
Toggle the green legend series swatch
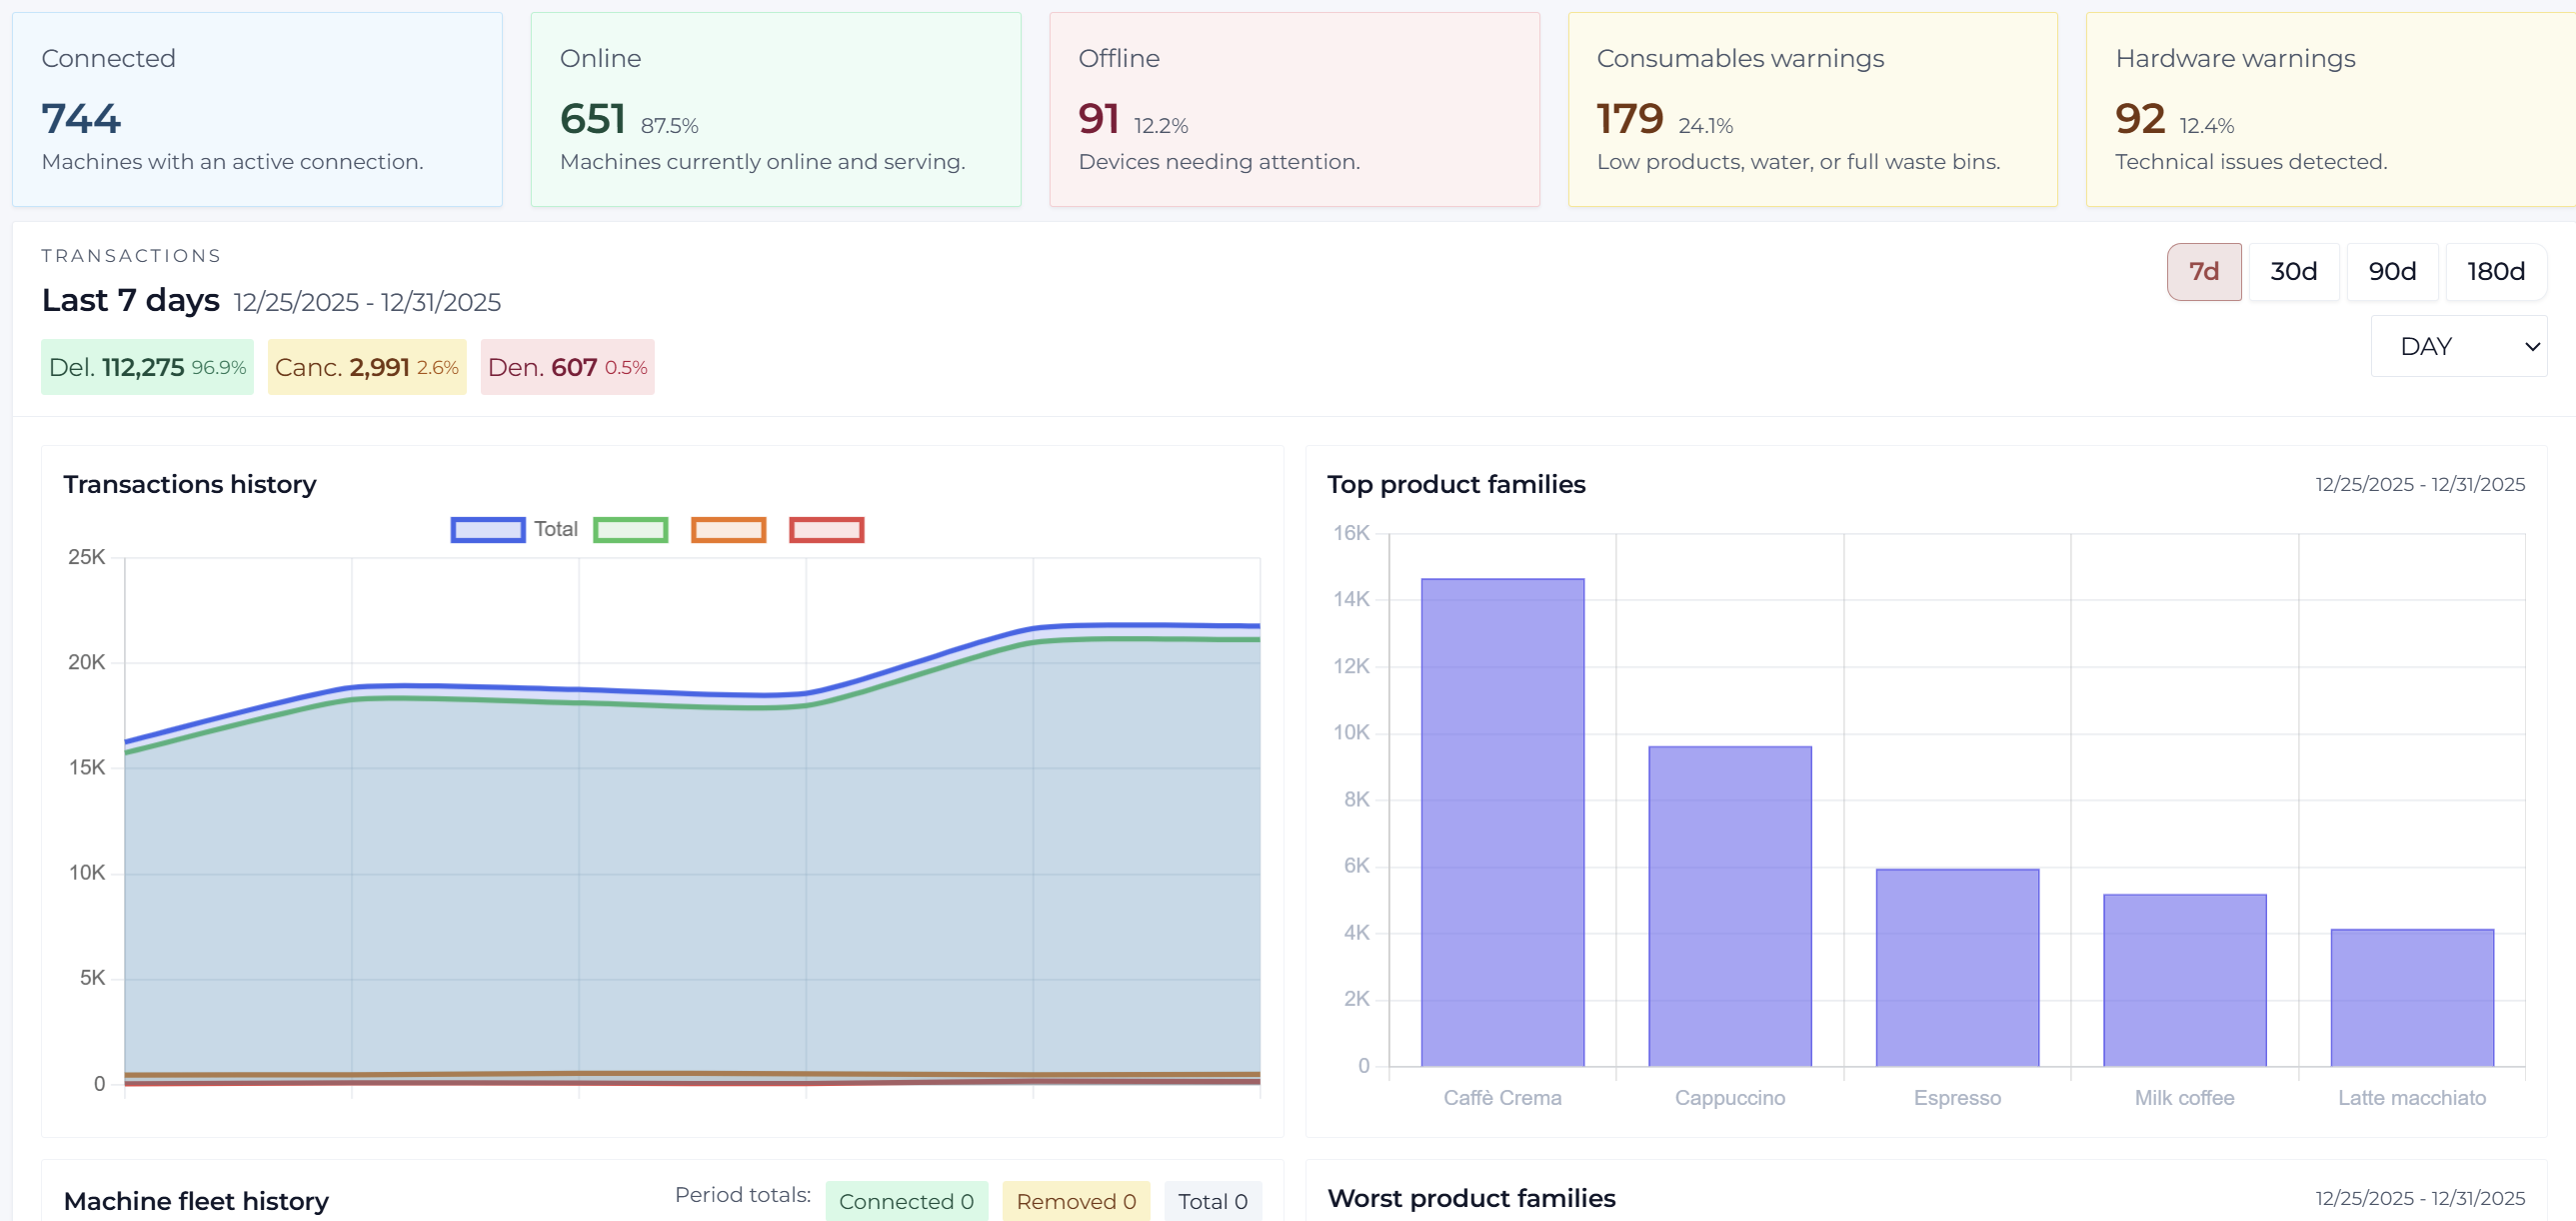point(630,529)
